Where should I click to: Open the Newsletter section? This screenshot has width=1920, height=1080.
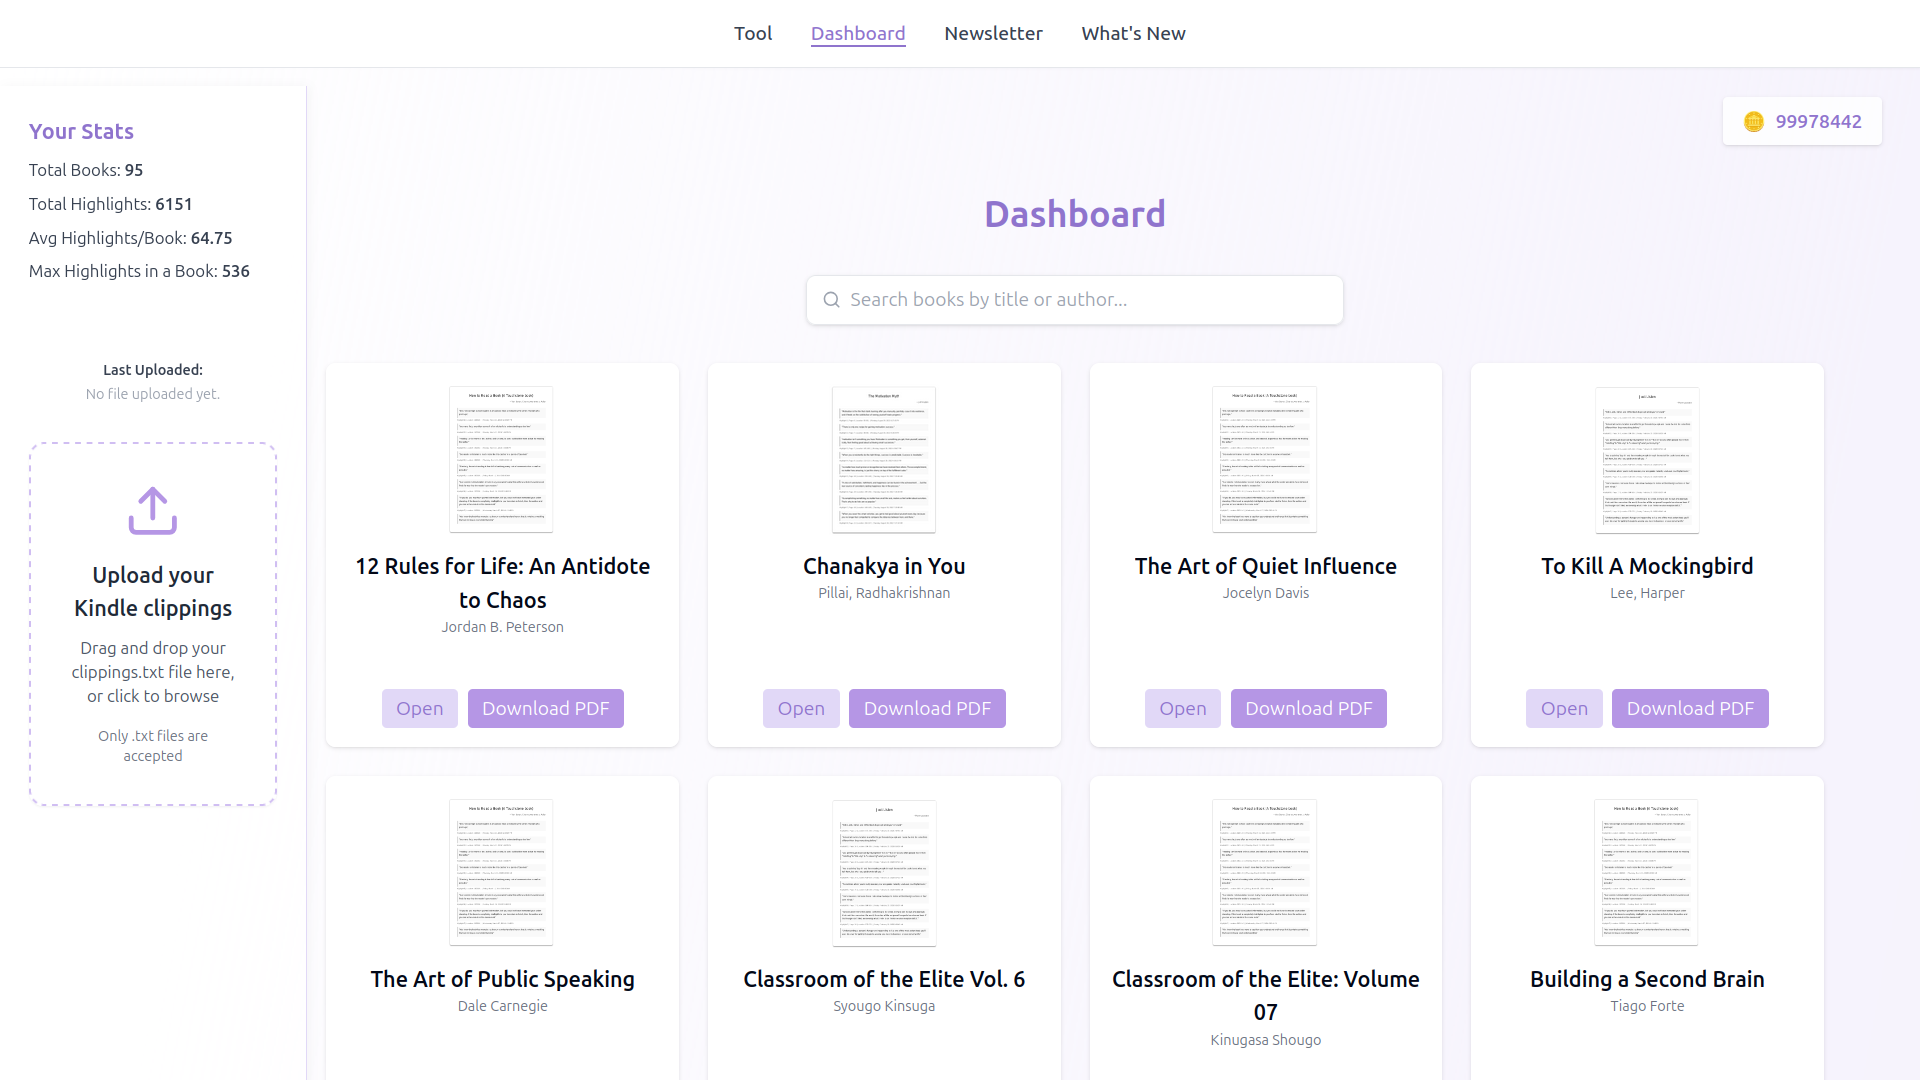pyautogui.click(x=993, y=33)
